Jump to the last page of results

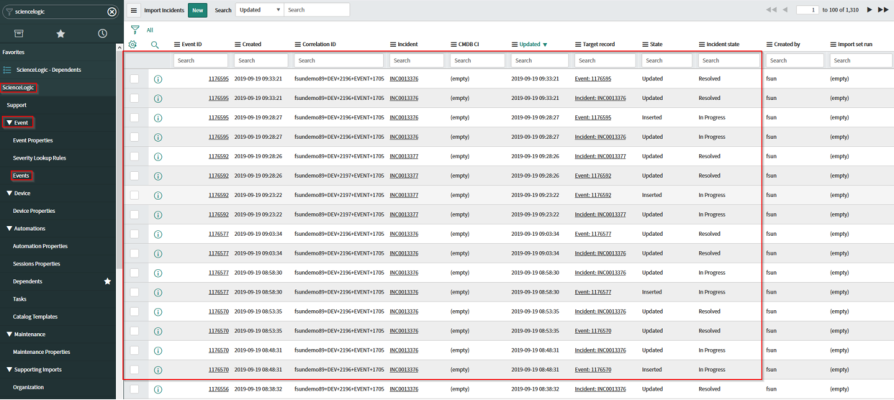click(883, 9)
